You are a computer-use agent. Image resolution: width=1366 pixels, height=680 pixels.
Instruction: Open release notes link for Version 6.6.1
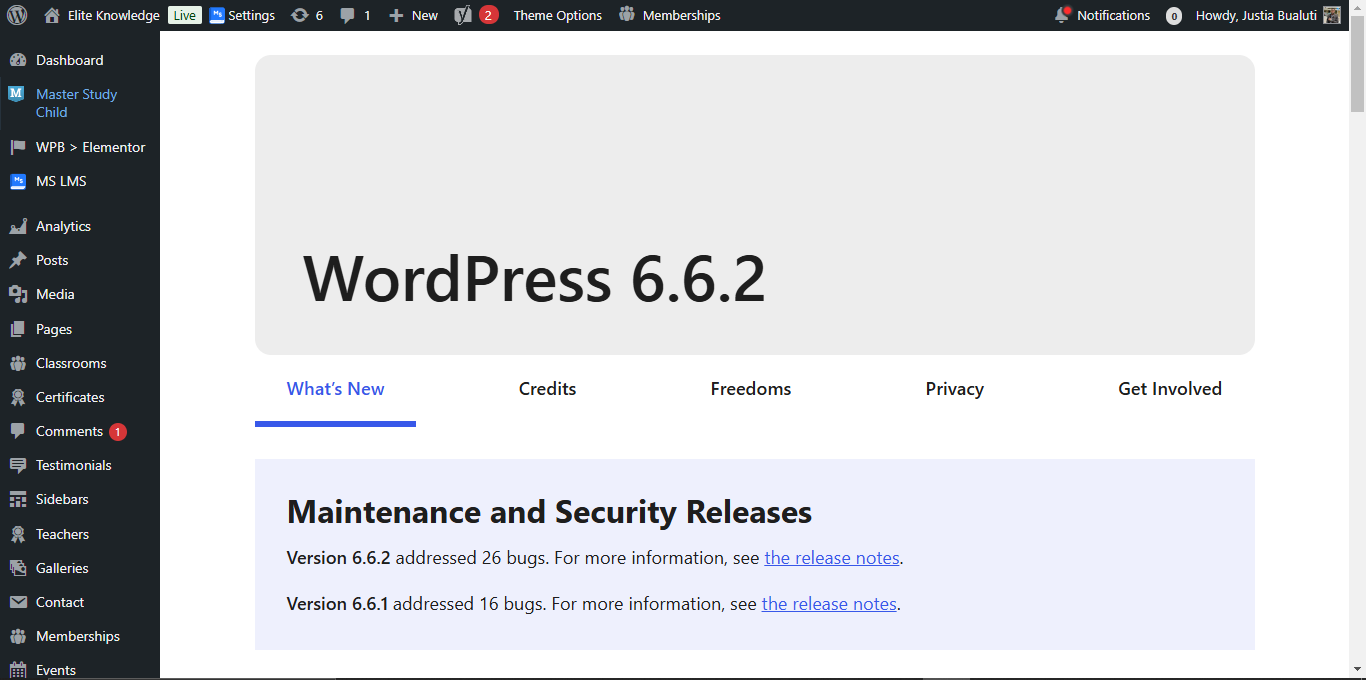pos(829,604)
